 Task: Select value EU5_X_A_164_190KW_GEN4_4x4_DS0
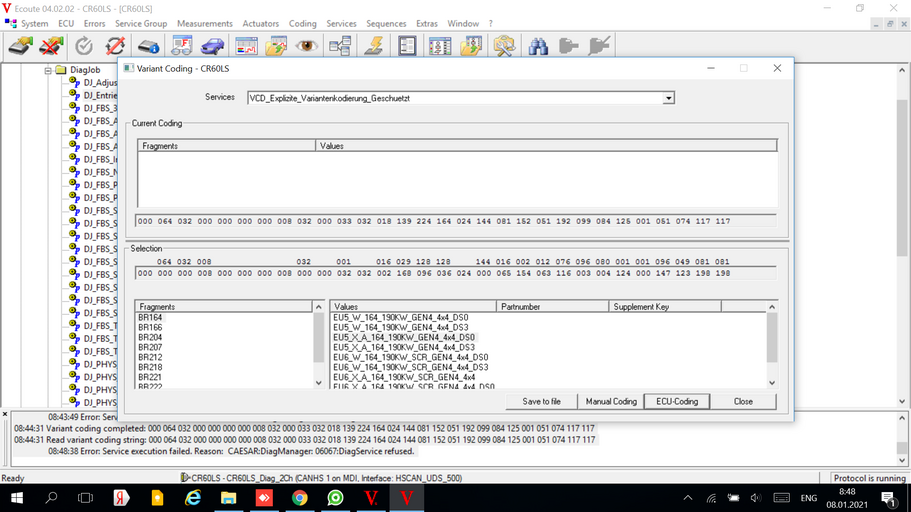point(404,338)
